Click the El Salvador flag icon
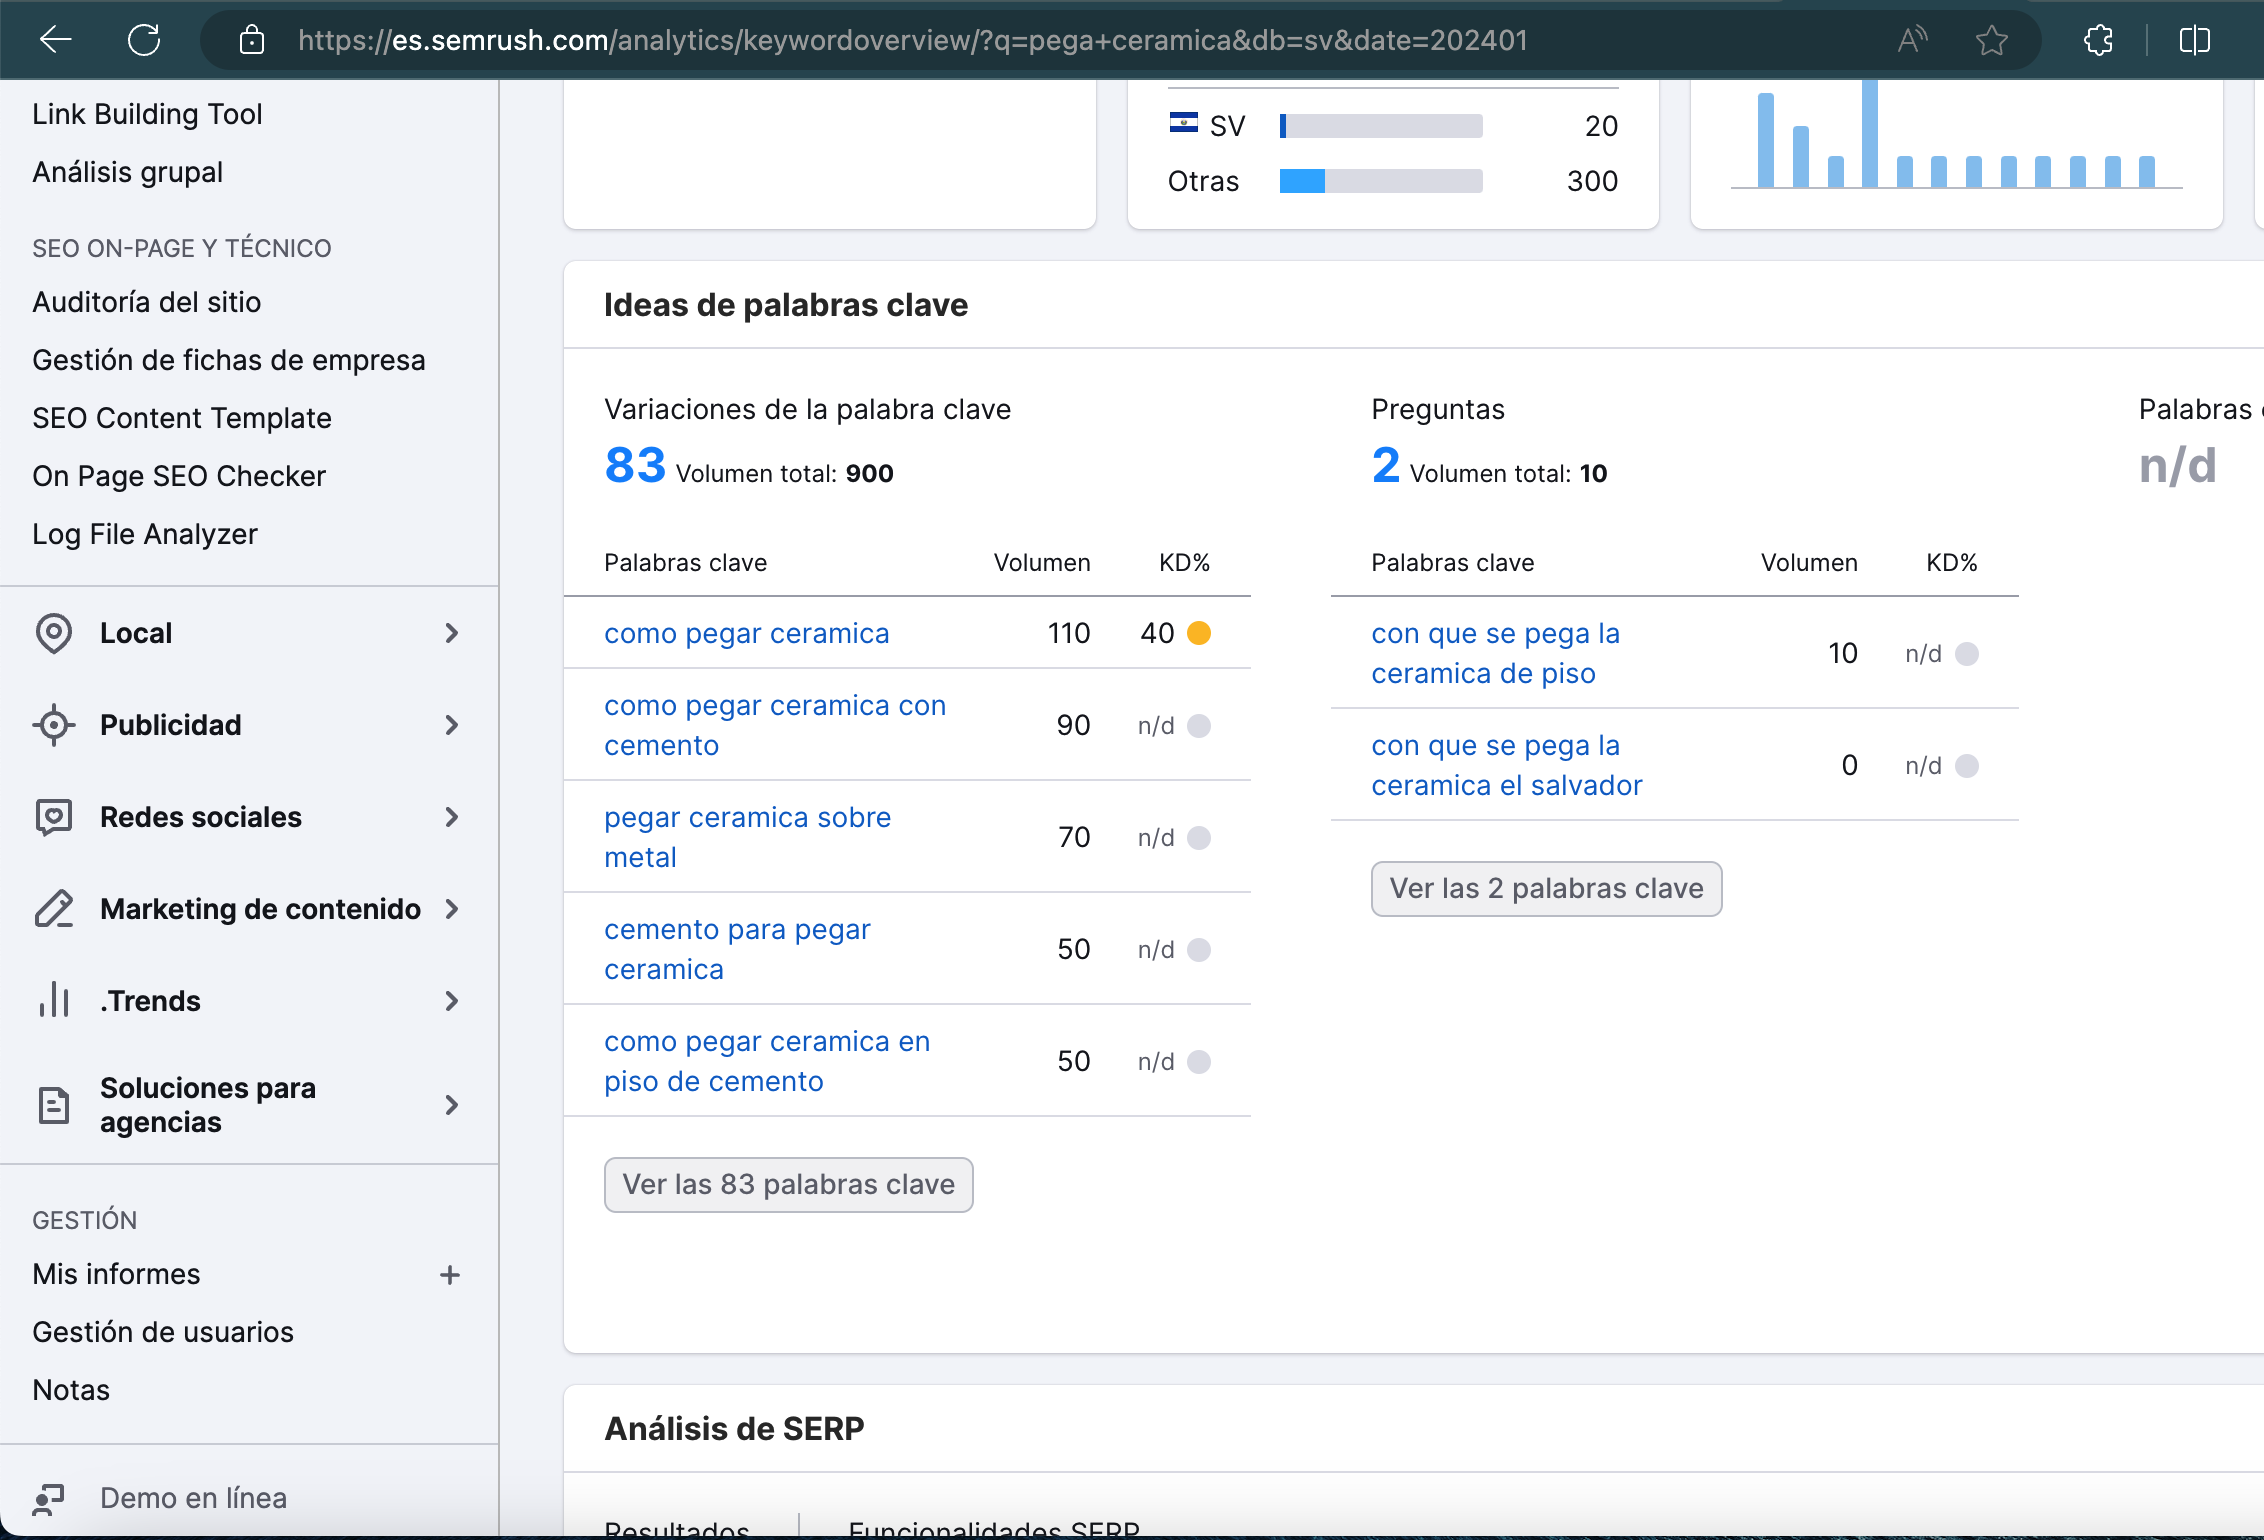The height and width of the screenshot is (1540, 2264). point(1184,124)
